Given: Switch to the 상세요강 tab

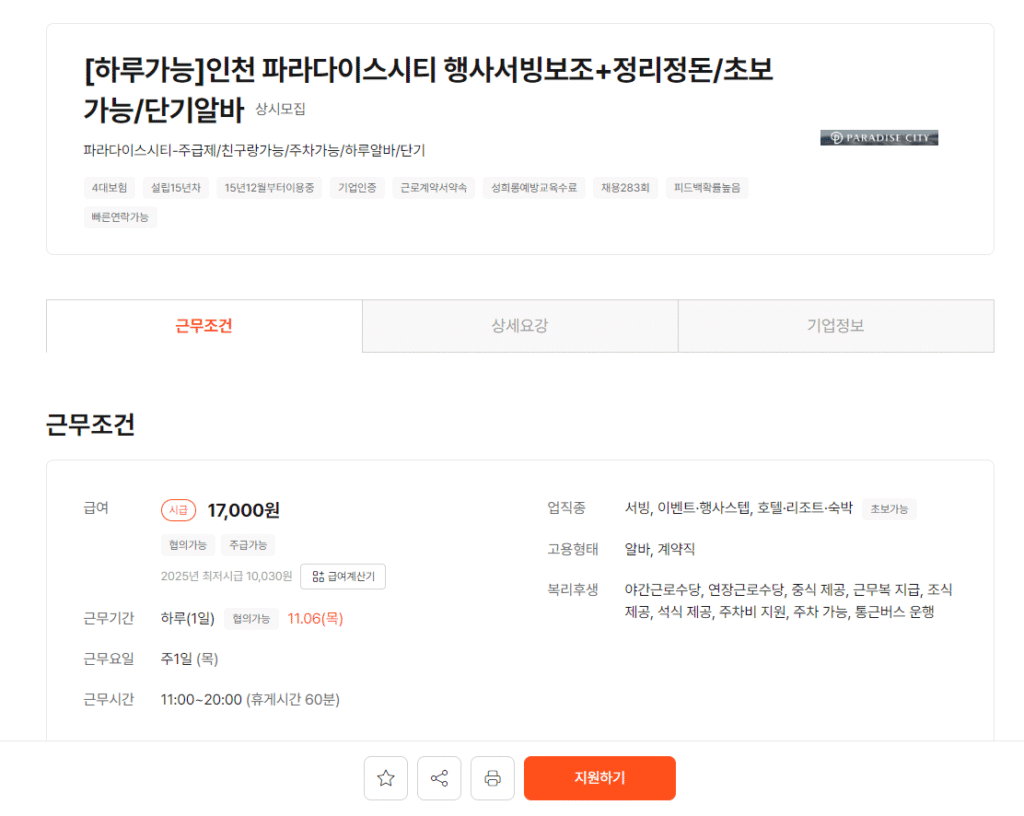Looking at the screenshot, I should click(519, 326).
